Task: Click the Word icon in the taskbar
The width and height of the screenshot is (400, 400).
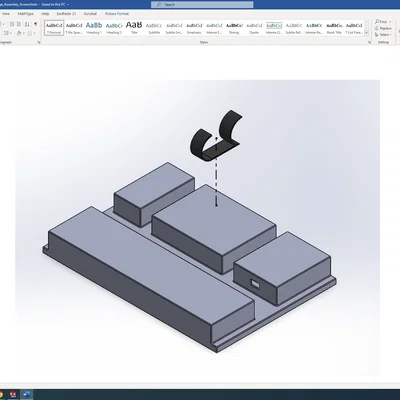Action: pos(27,395)
